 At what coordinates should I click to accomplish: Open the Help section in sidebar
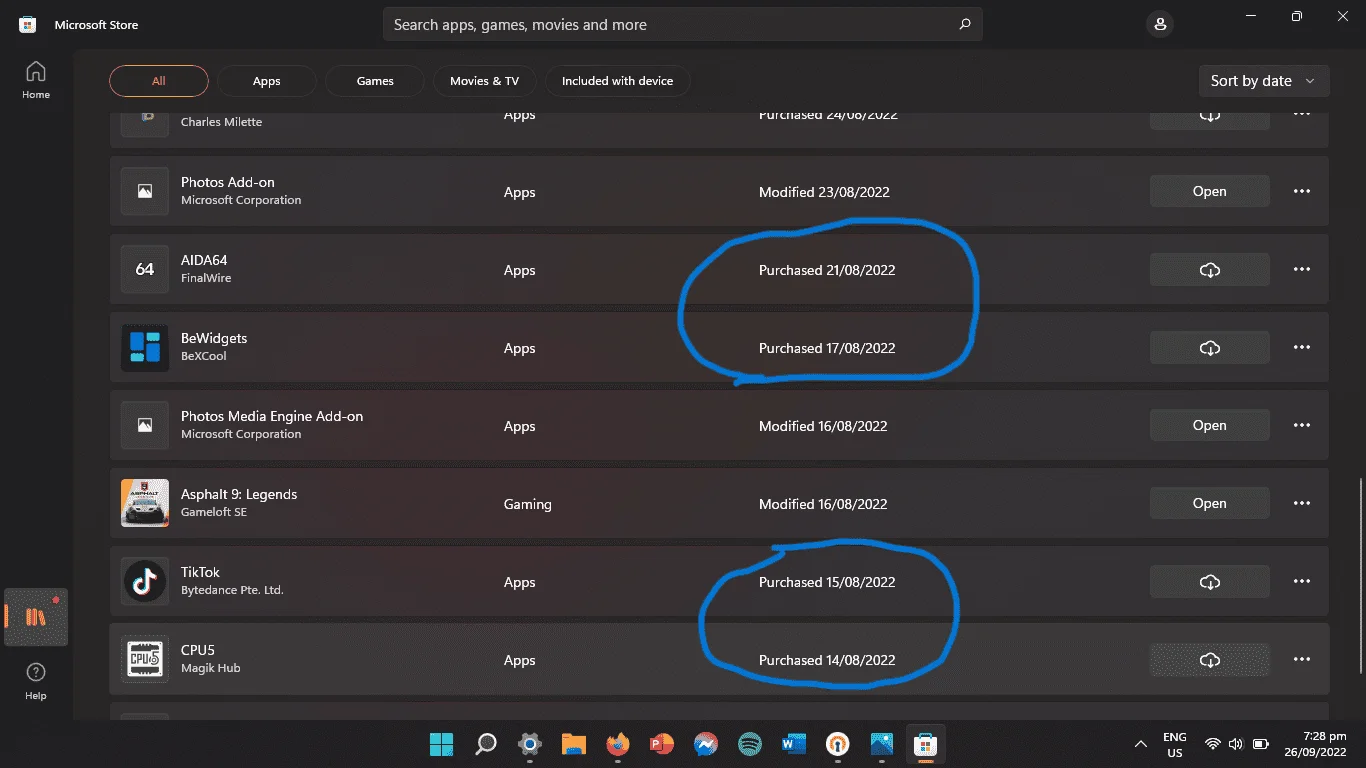tap(36, 680)
